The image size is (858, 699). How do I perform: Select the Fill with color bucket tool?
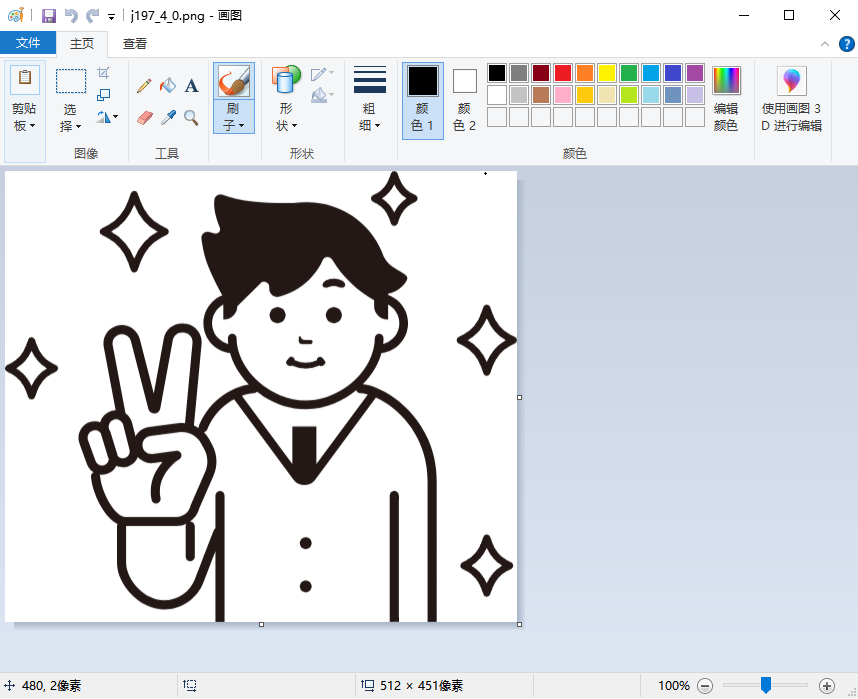[x=168, y=86]
